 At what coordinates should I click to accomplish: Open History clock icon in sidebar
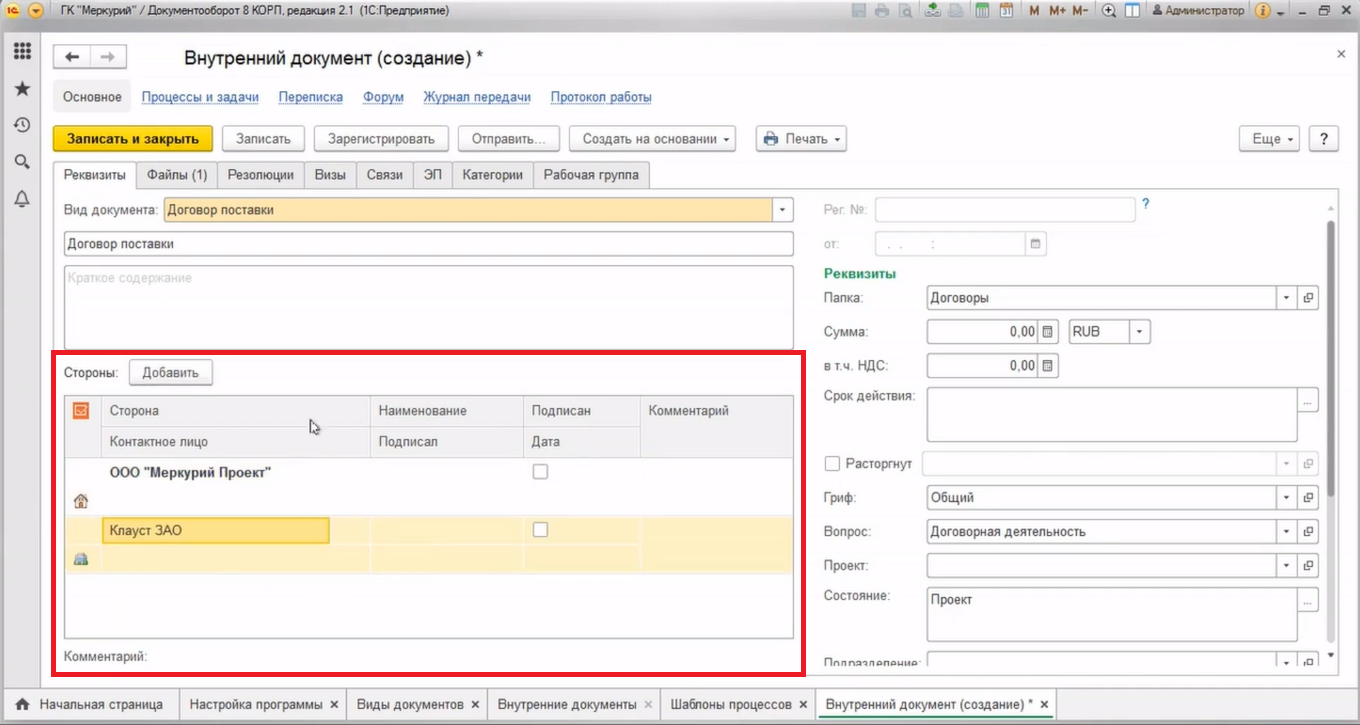point(21,125)
